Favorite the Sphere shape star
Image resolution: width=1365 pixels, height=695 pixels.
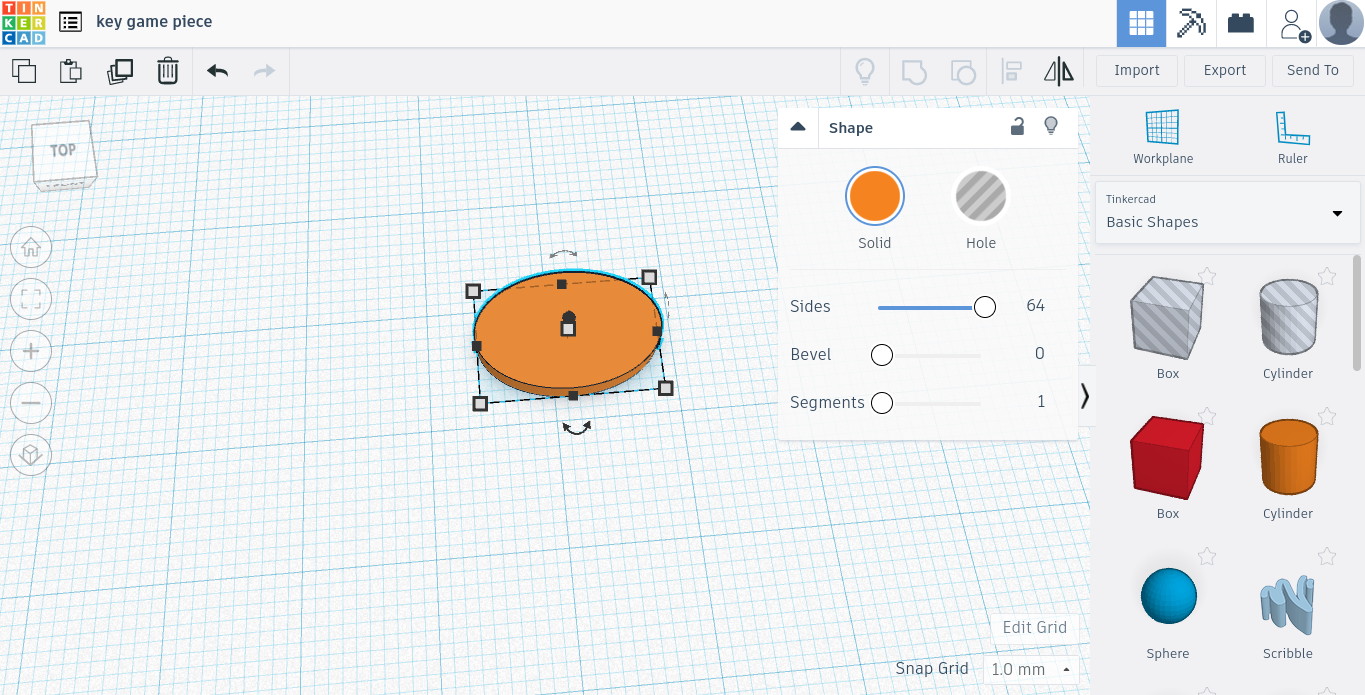1207,555
